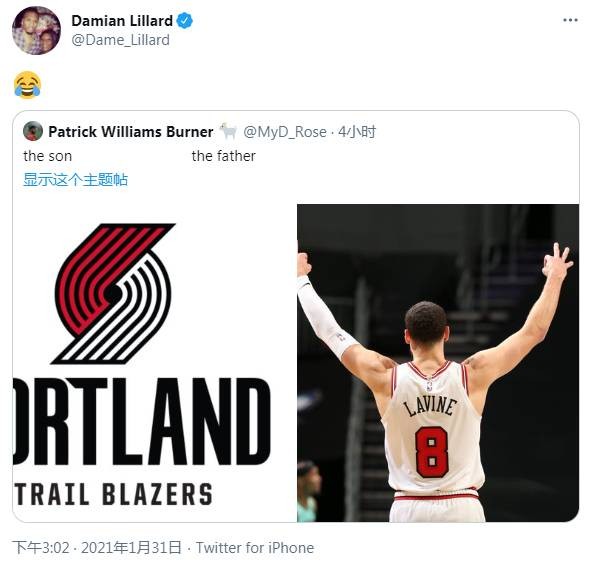This screenshot has height=562, width=590.
Task: Open Patrick Williams Burner's small avatar
Action: point(33,131)
